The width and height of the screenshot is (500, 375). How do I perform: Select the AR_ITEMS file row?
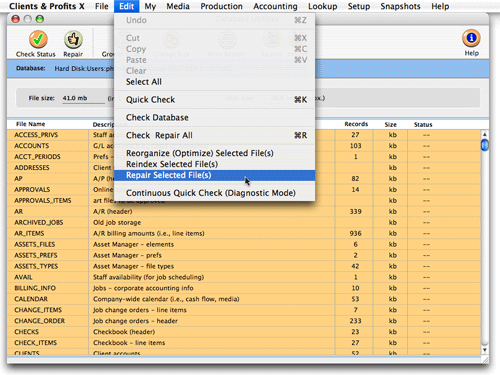244,233
